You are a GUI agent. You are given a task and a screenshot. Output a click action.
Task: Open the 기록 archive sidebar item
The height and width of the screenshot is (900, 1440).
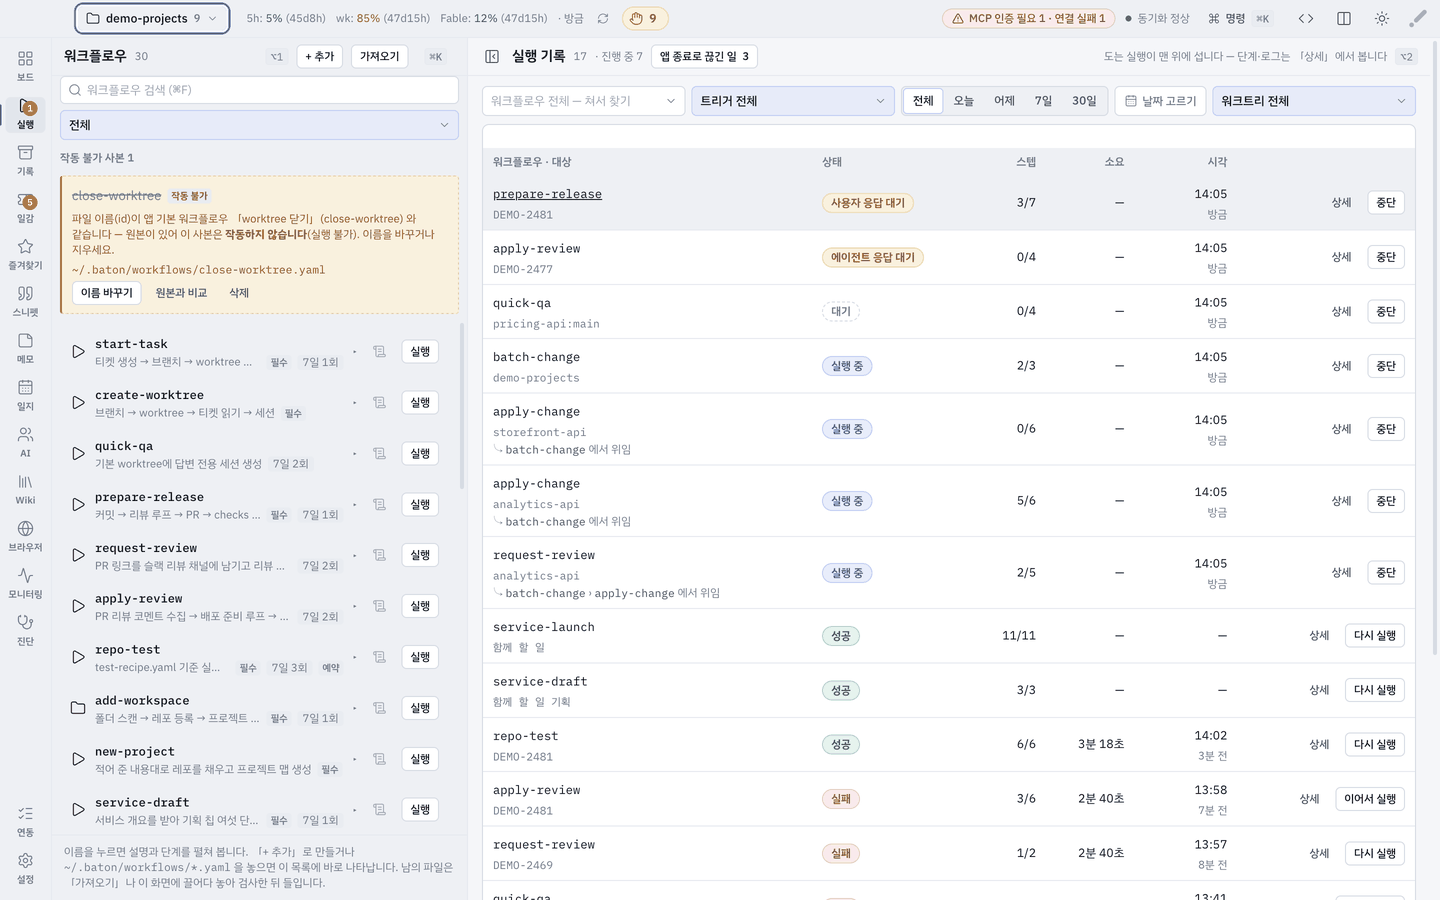tap(25, 160)
